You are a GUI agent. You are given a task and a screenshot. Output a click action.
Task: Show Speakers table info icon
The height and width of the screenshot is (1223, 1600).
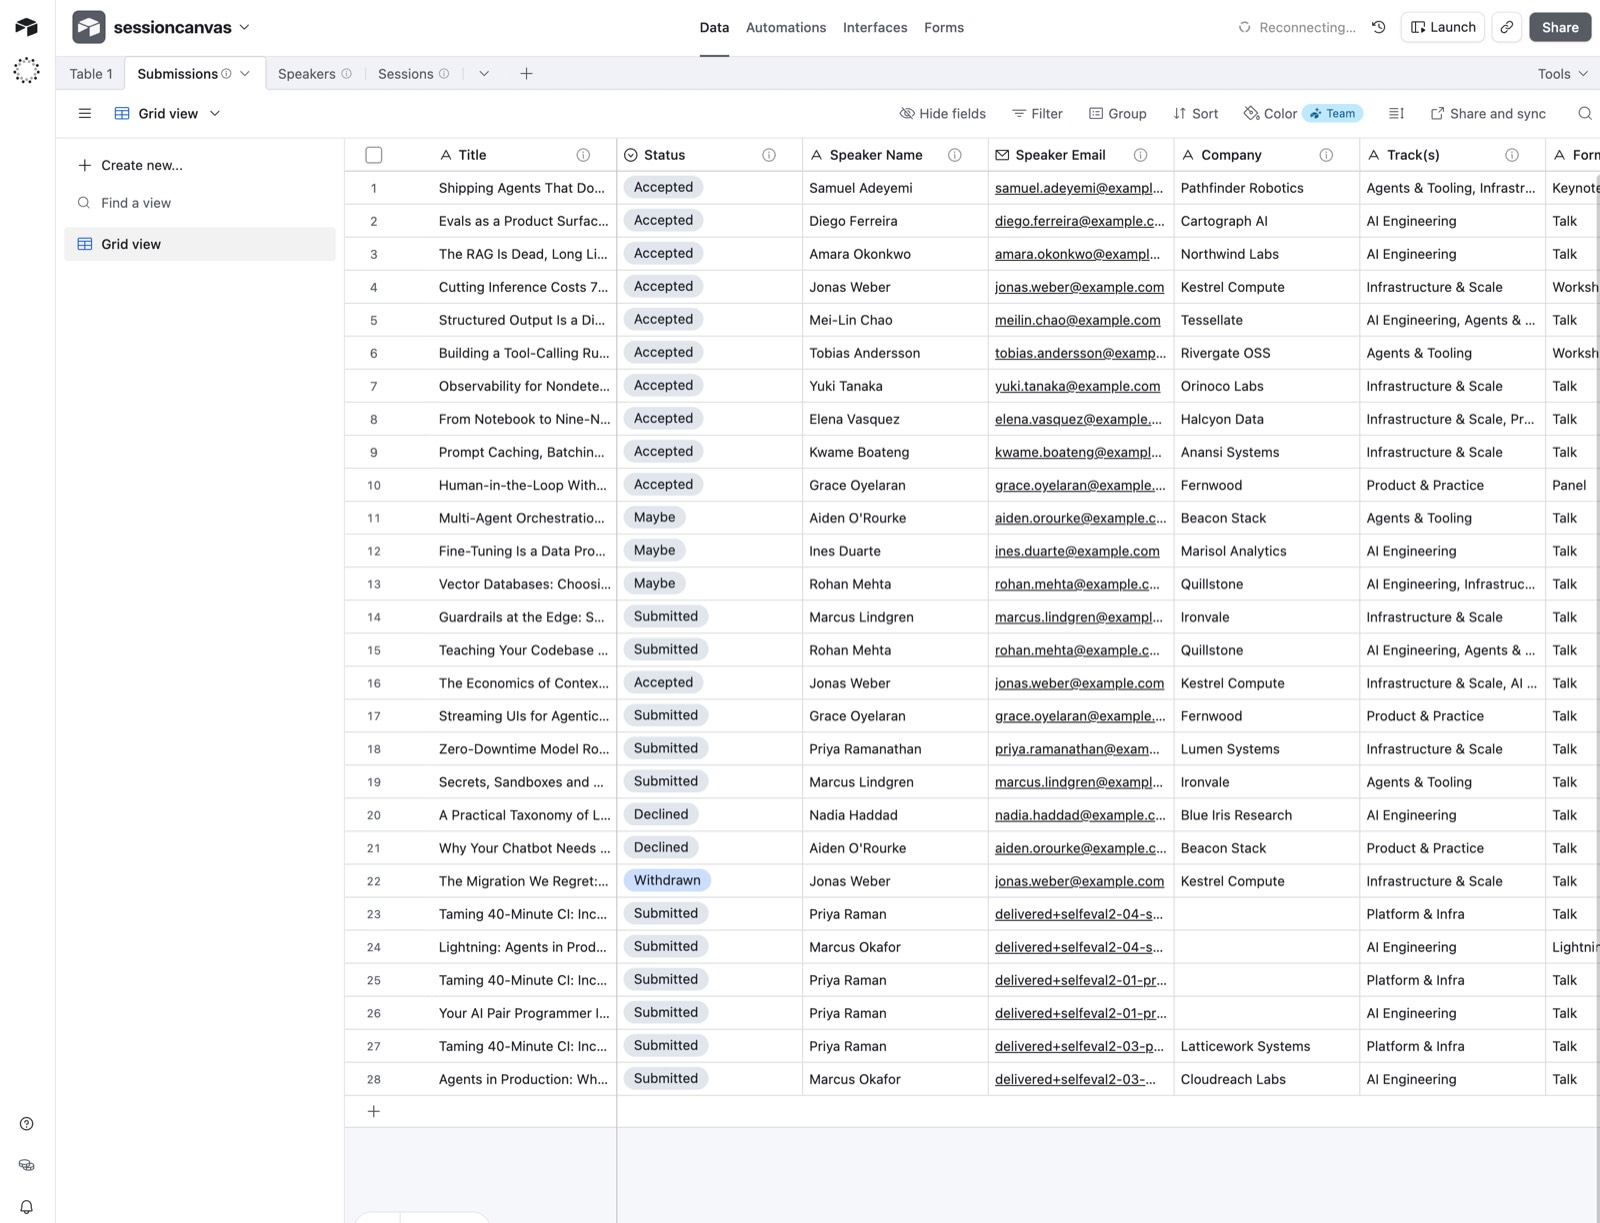[x=346, y=73]
